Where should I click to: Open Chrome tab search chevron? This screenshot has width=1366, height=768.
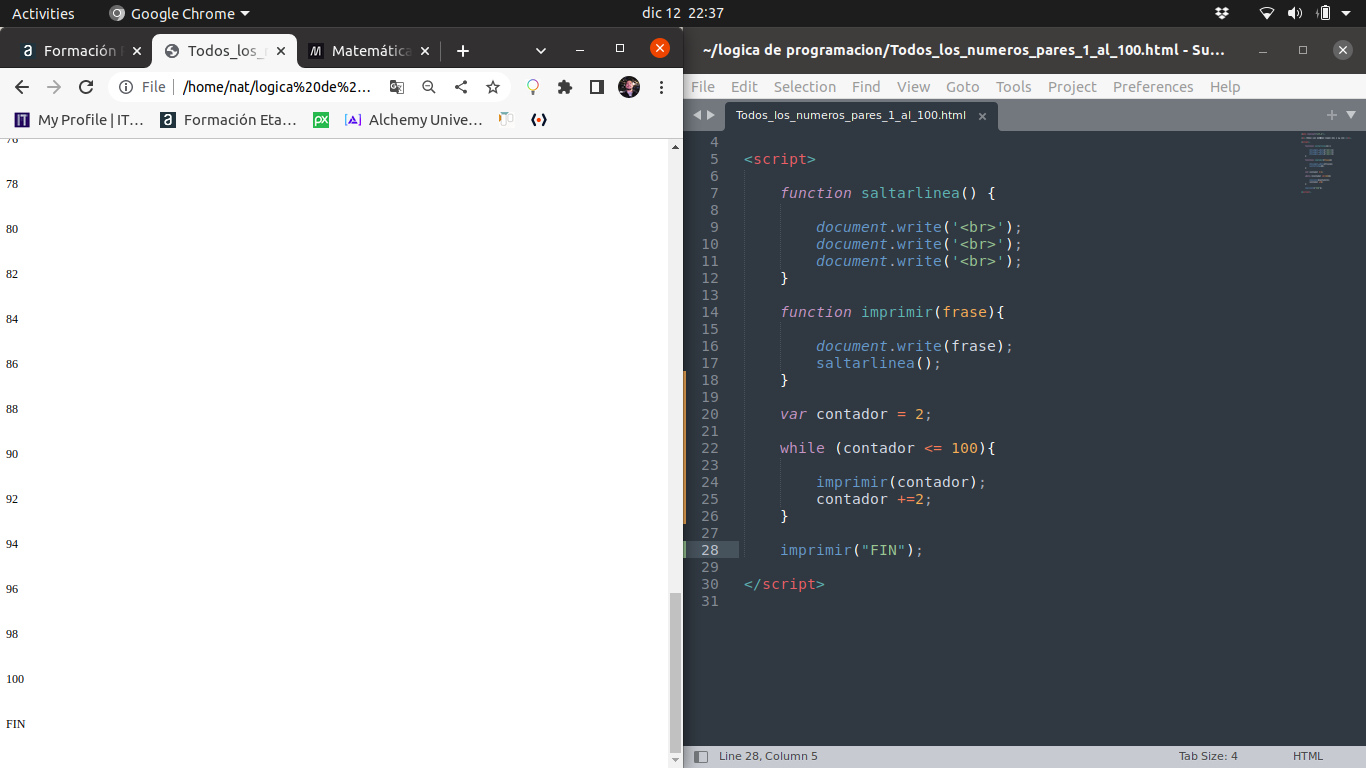pyautogui.click(x=541, y=50)
